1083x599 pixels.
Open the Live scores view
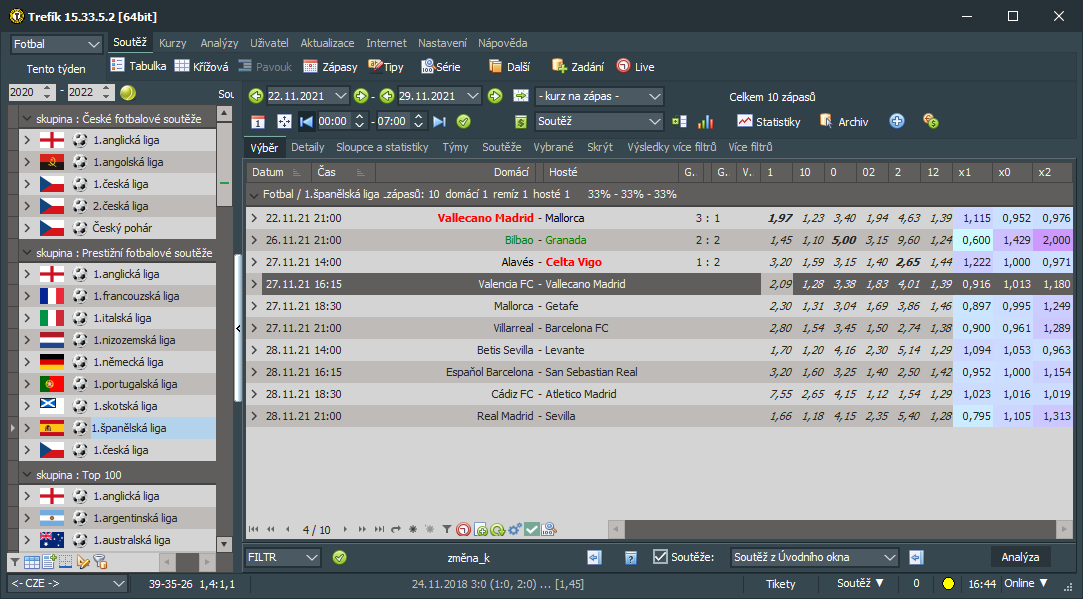tap(635, 66)
